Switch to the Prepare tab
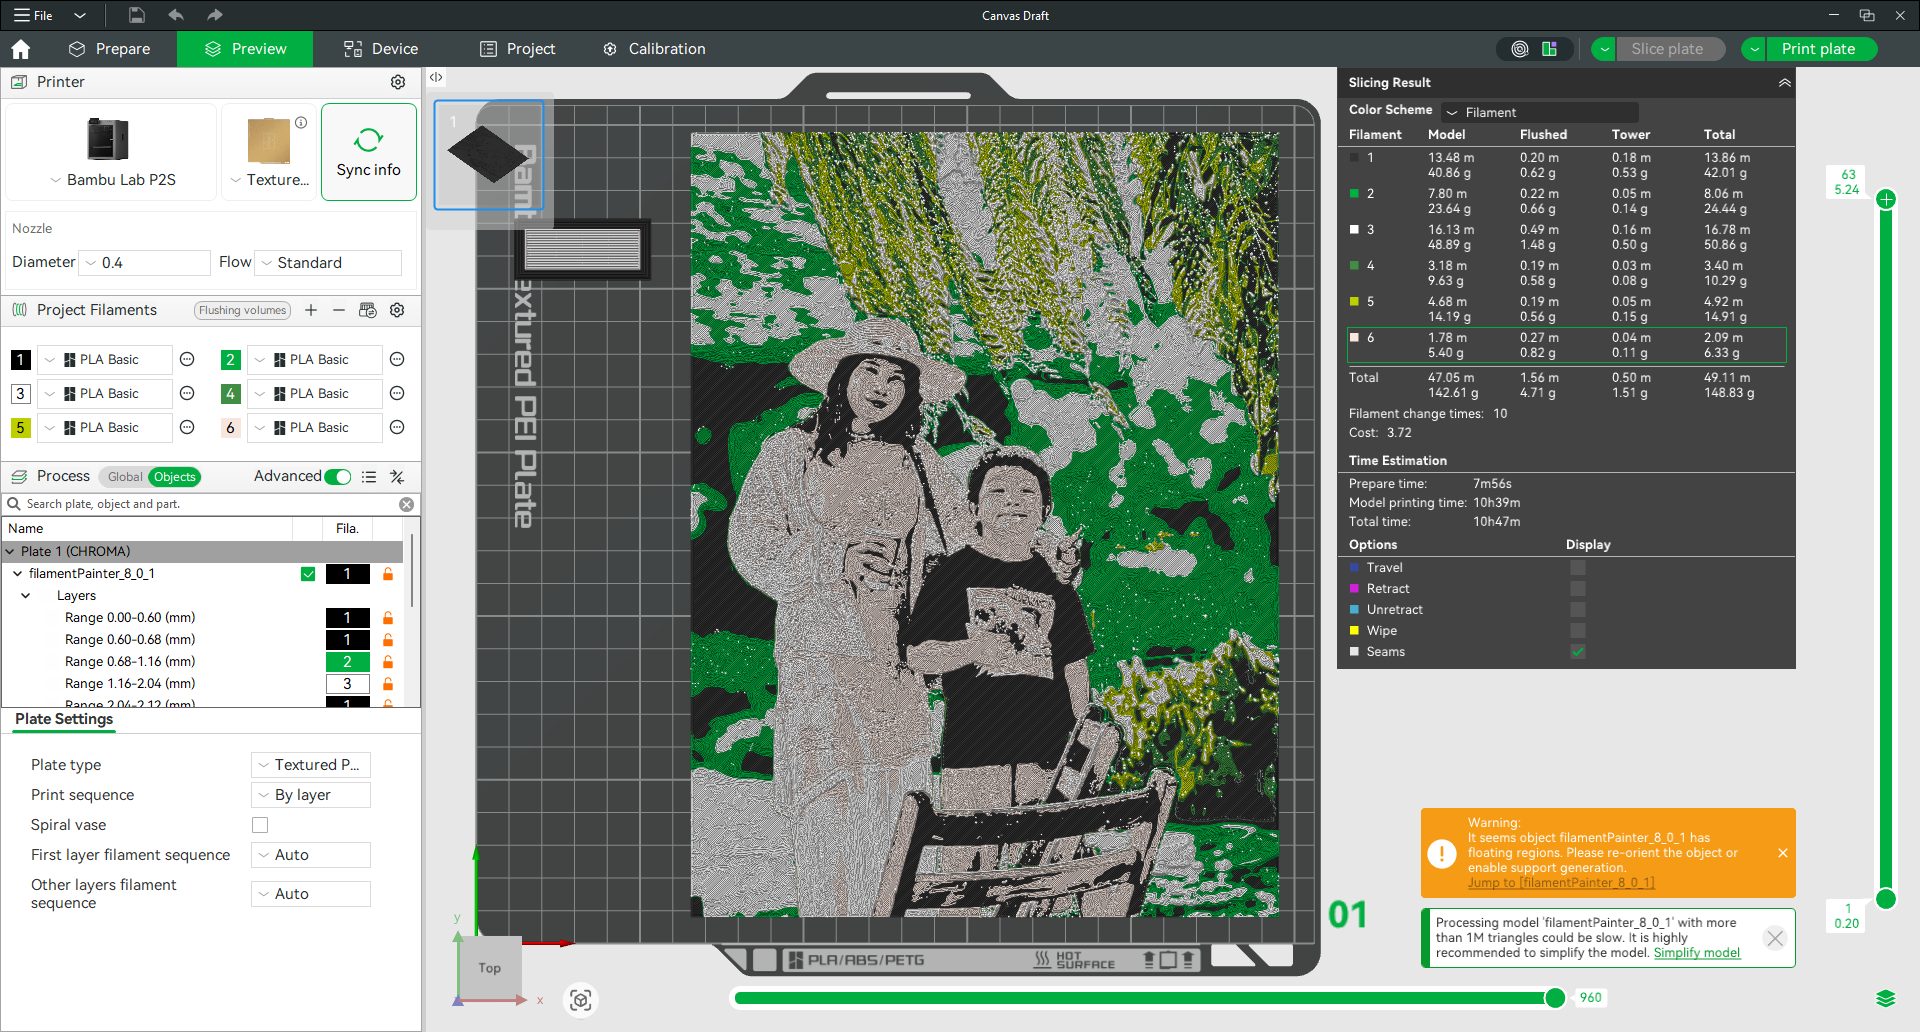The height and width of the screenshot is (1032, 1920). [x=110, y=49]
